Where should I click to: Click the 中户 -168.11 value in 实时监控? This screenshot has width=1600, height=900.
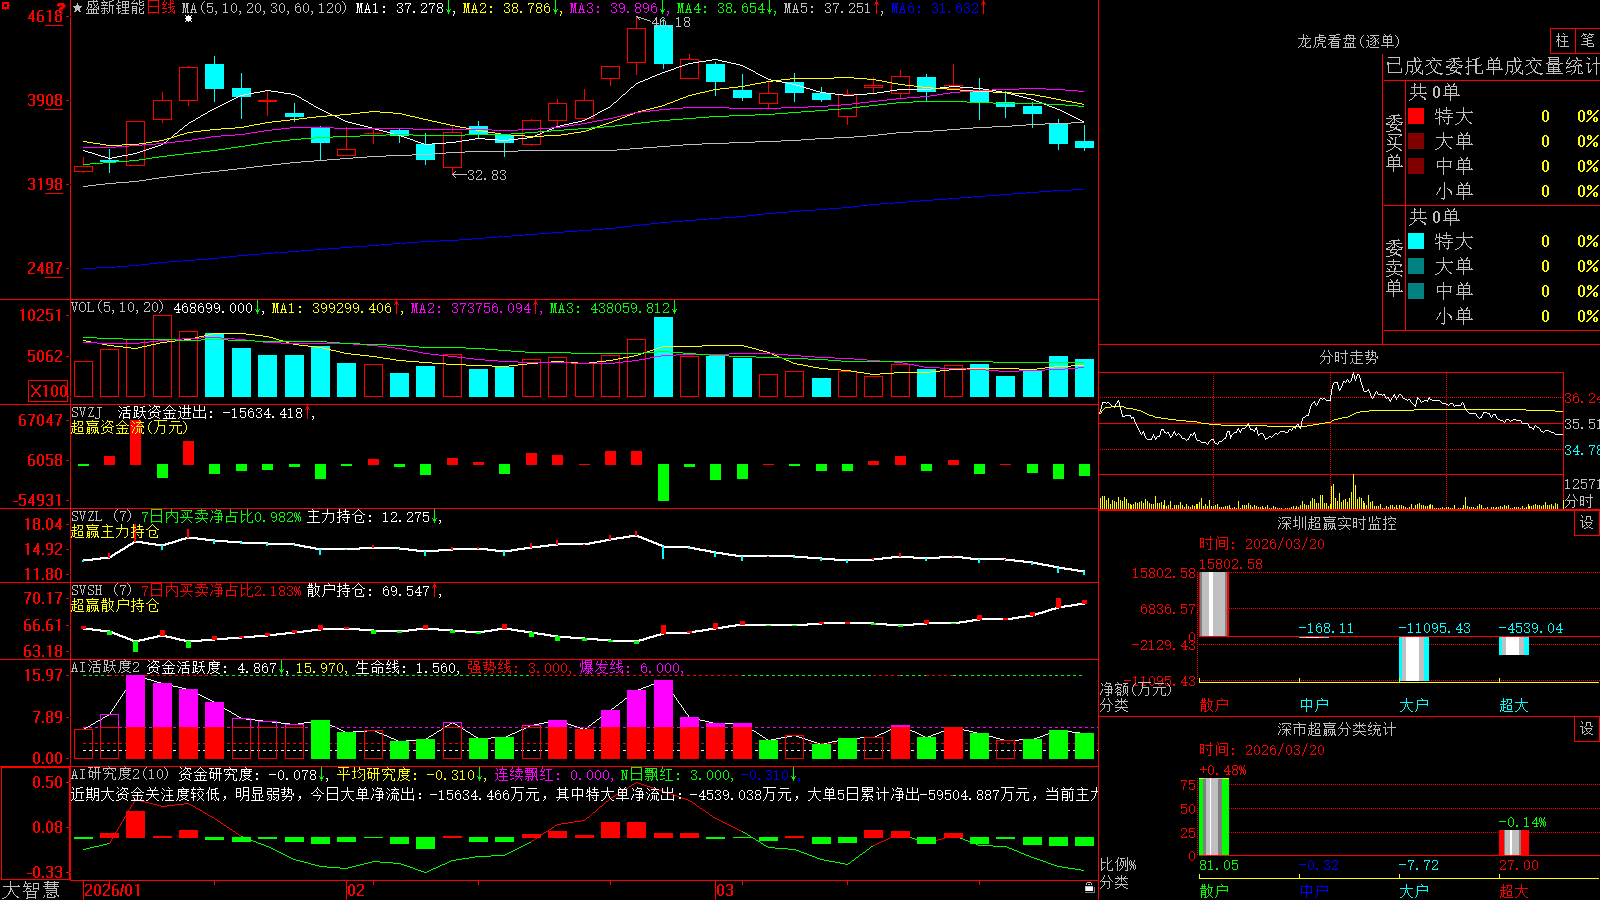(x=1326, y=628)
